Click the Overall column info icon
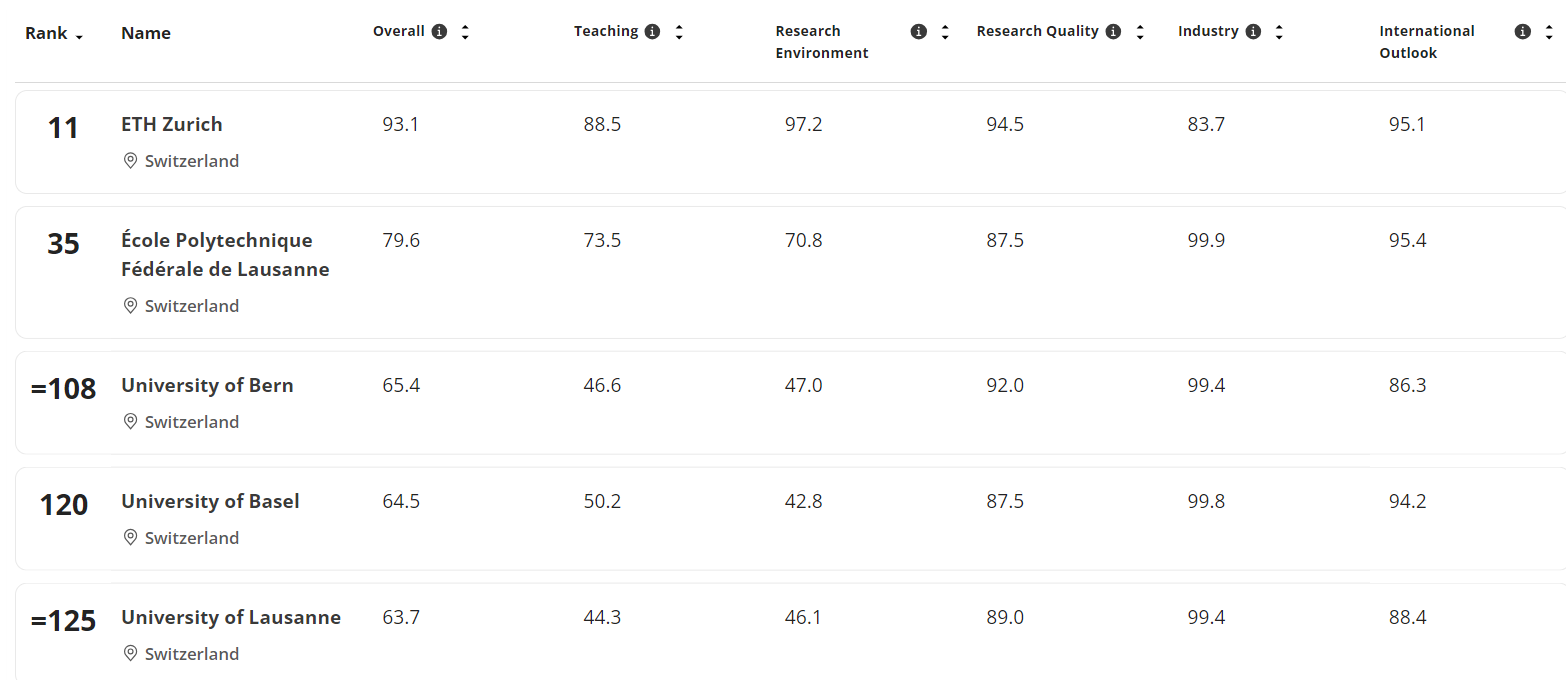 coord(439,32)
